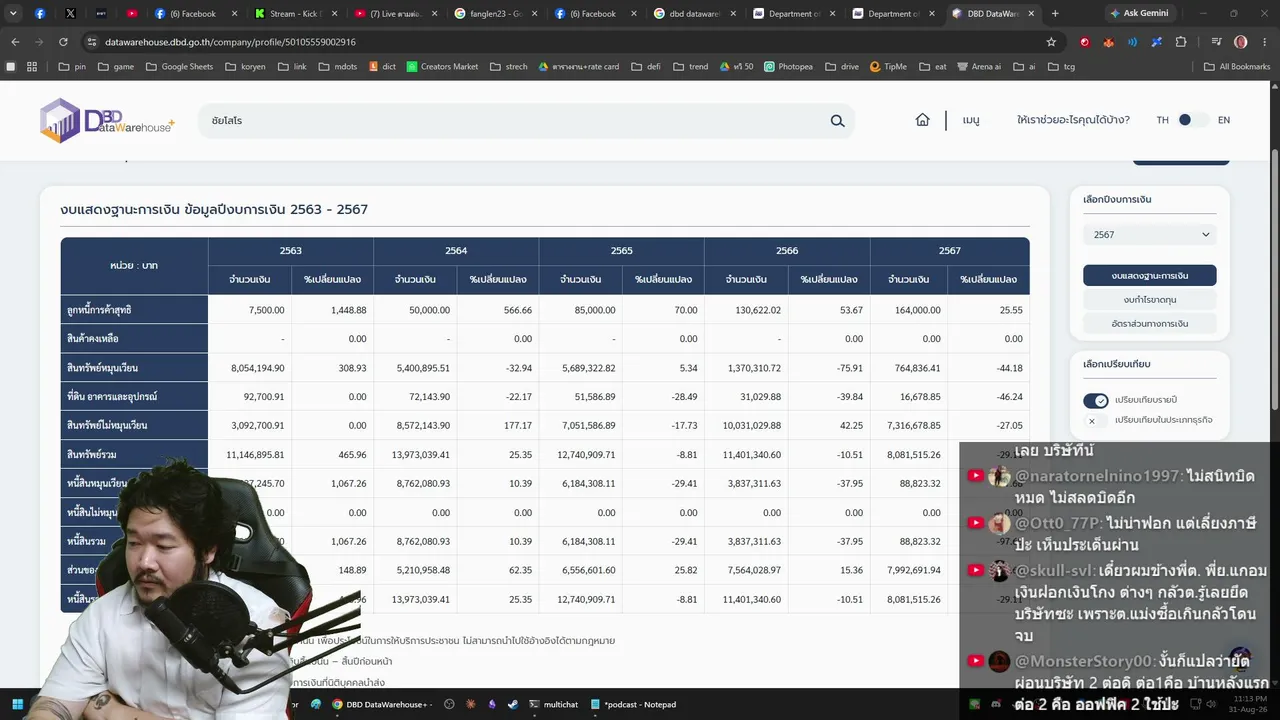Go back to the previous page
Viewport: 1280px width, 720px height.
[x=15, y=42]
